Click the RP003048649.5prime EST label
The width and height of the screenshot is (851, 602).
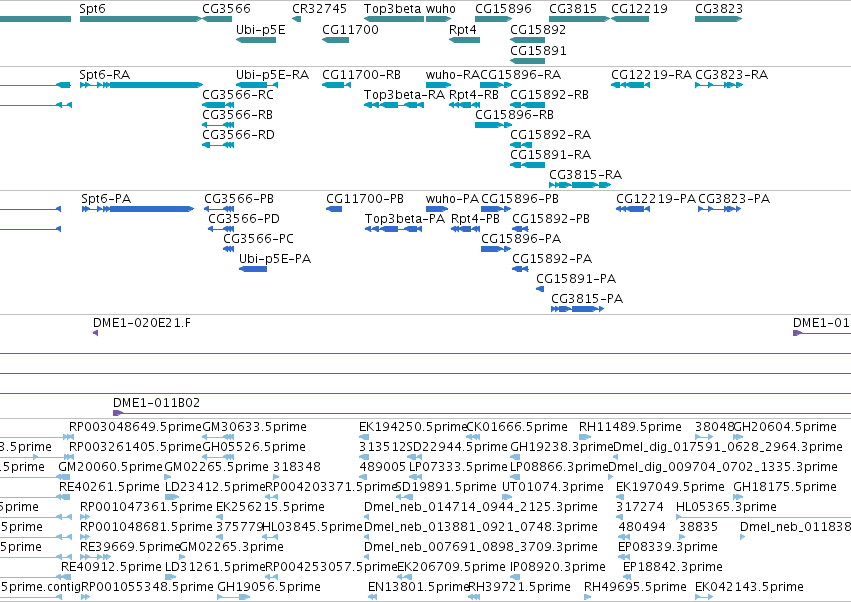(135, 427)
